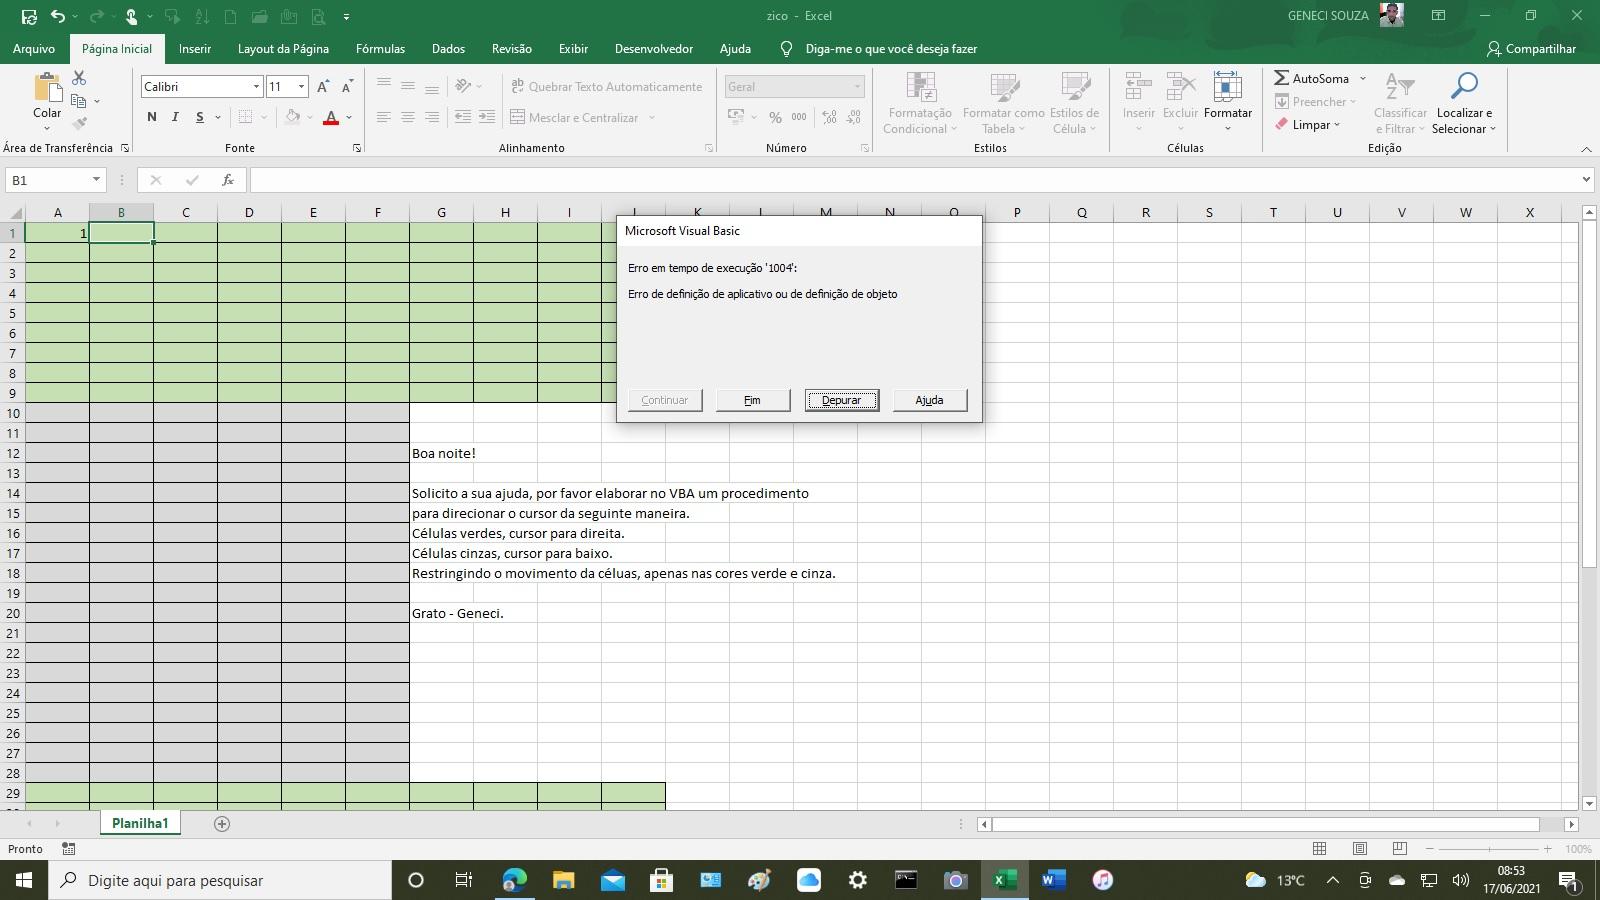
Task: Open the font size 11 dropdown
Action: (302, 87)
